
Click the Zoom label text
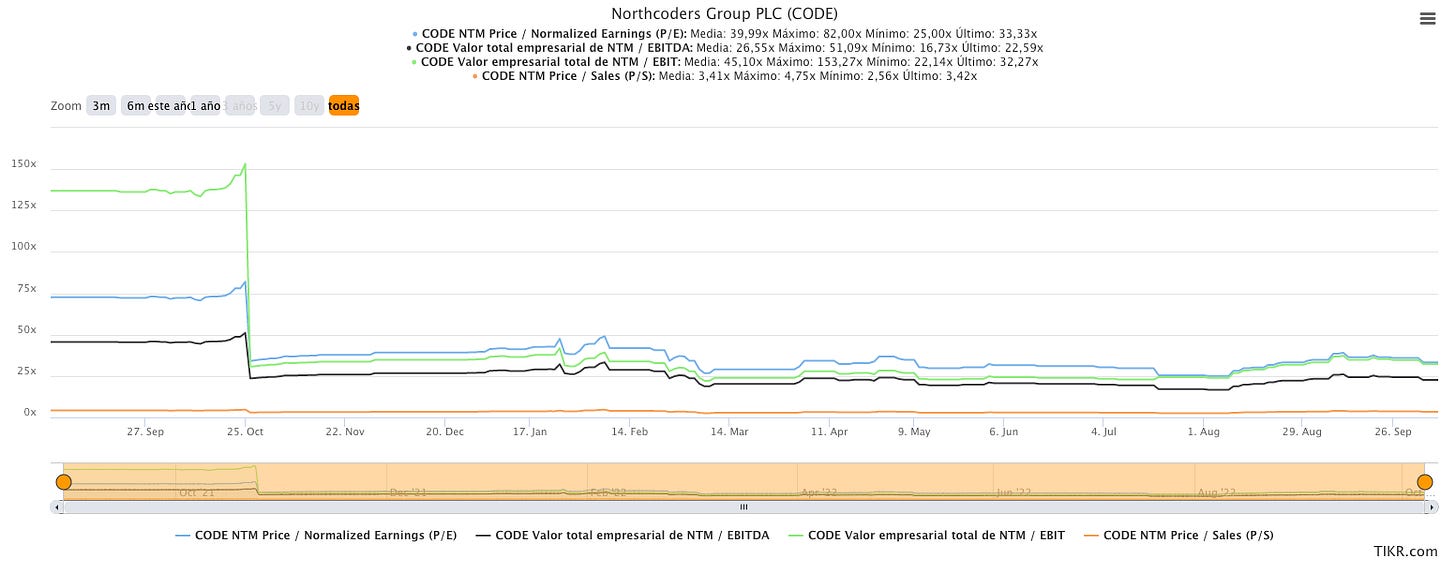click(66, 105)
